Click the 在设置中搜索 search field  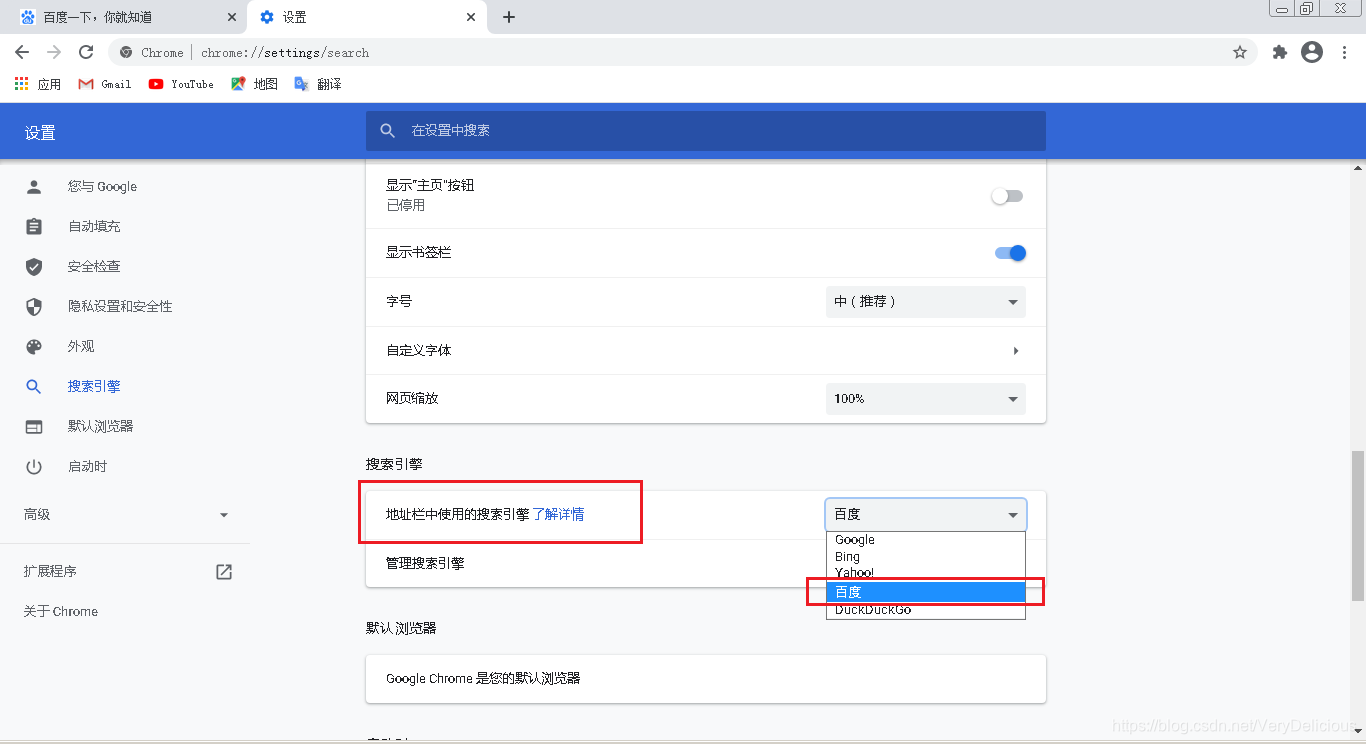click(x=705, y=131)
